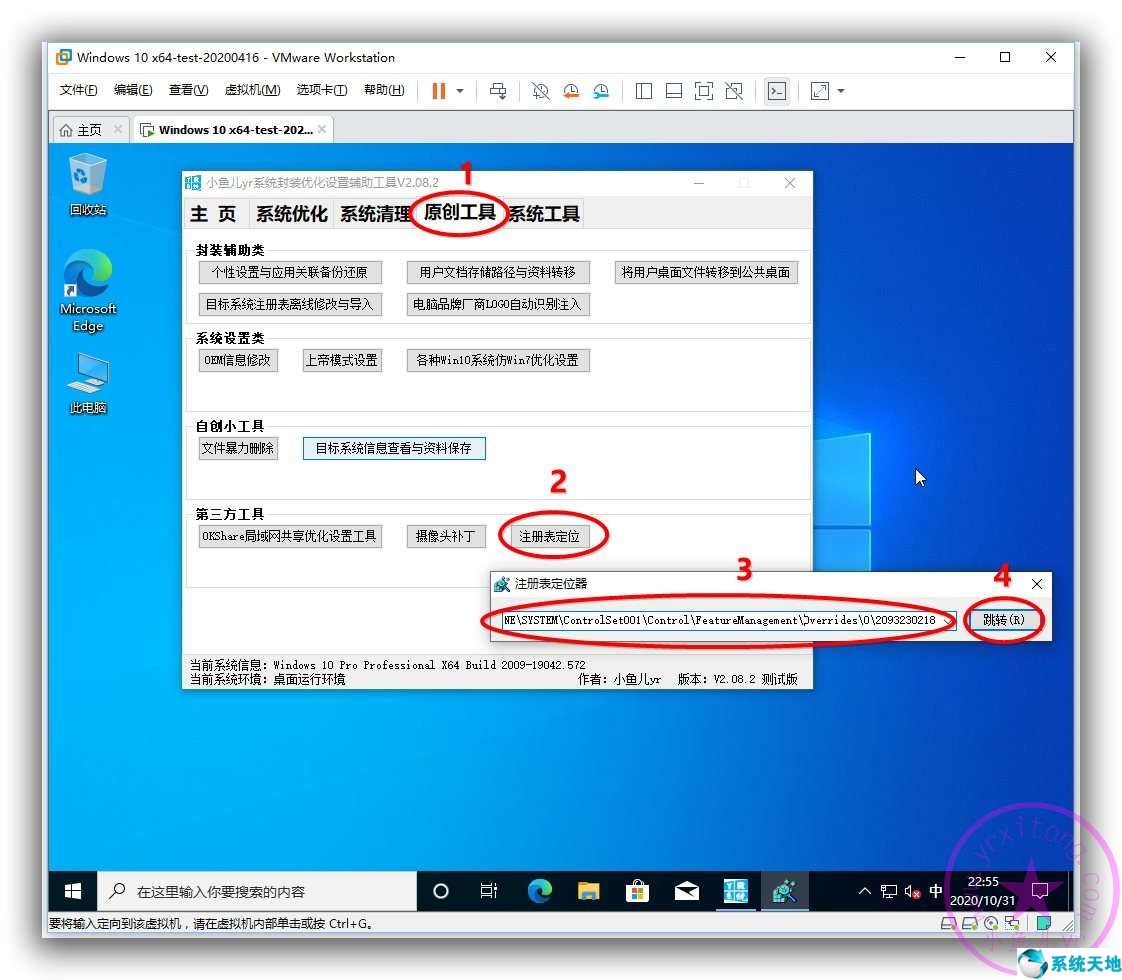1122x980 pixels.
Task: Select 上帝模式设置 in the settings section
Action: pyautogui.click(x=342, y=361)
